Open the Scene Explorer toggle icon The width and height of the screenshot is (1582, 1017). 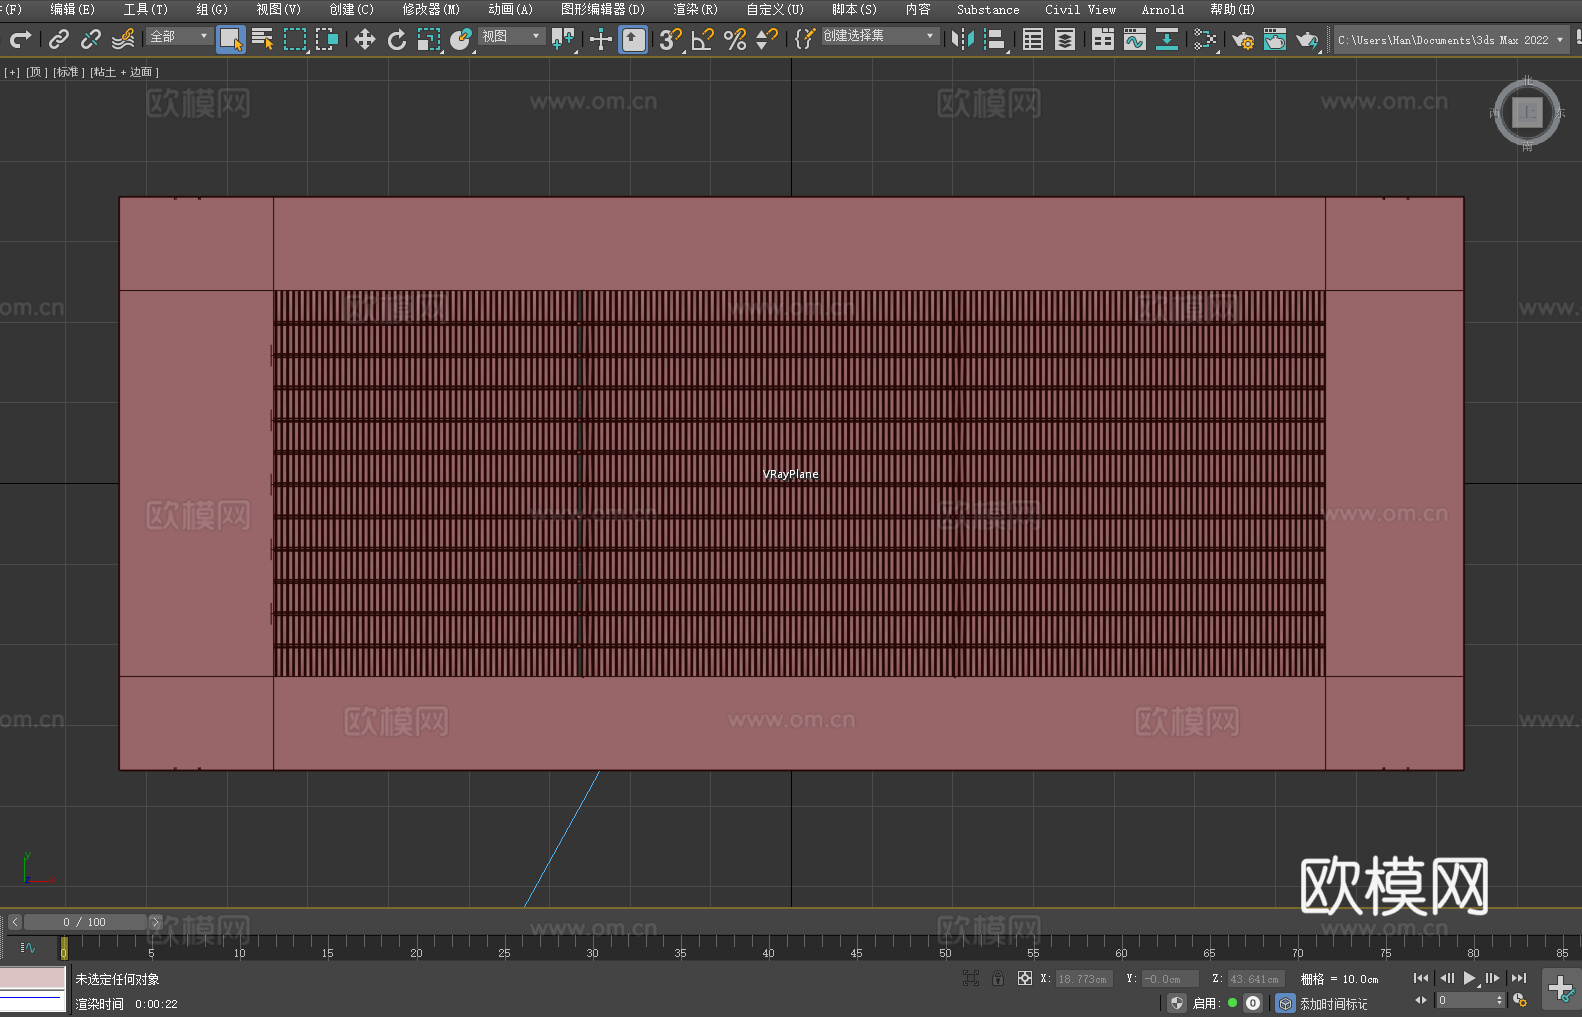coord(1033,39)
